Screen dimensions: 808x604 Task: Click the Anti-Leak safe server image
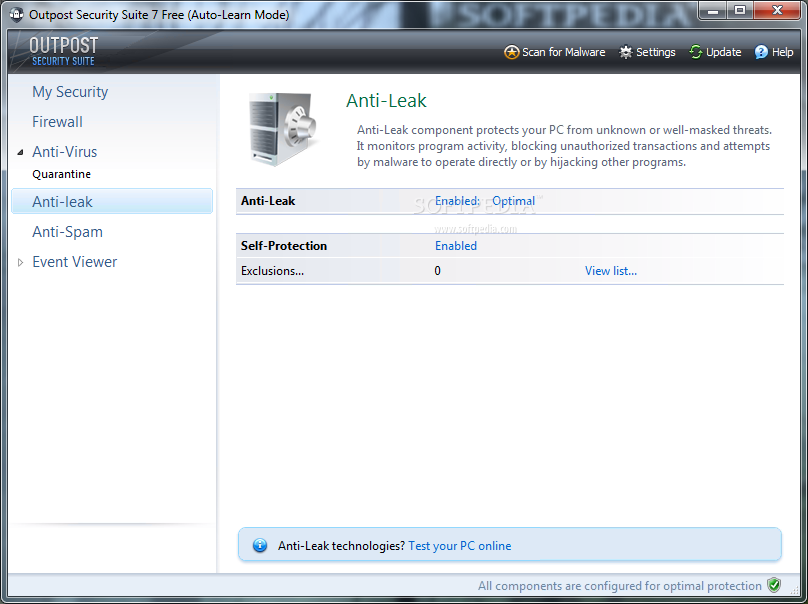coord(282,129)
